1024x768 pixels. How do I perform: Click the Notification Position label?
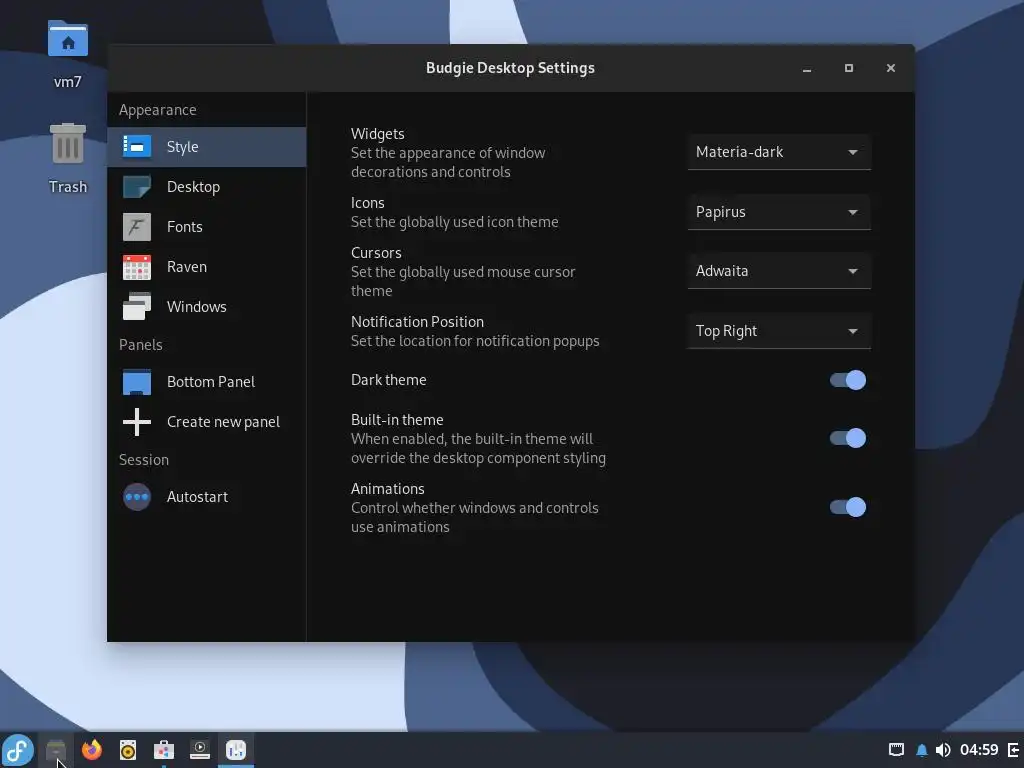417,322
